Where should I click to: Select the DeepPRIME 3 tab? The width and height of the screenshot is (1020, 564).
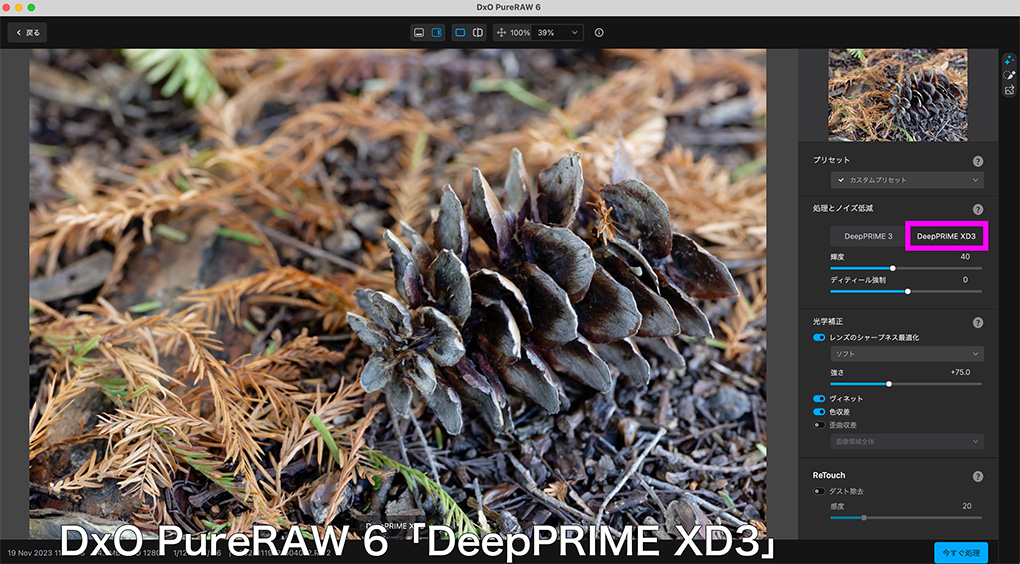click(868, 236)
